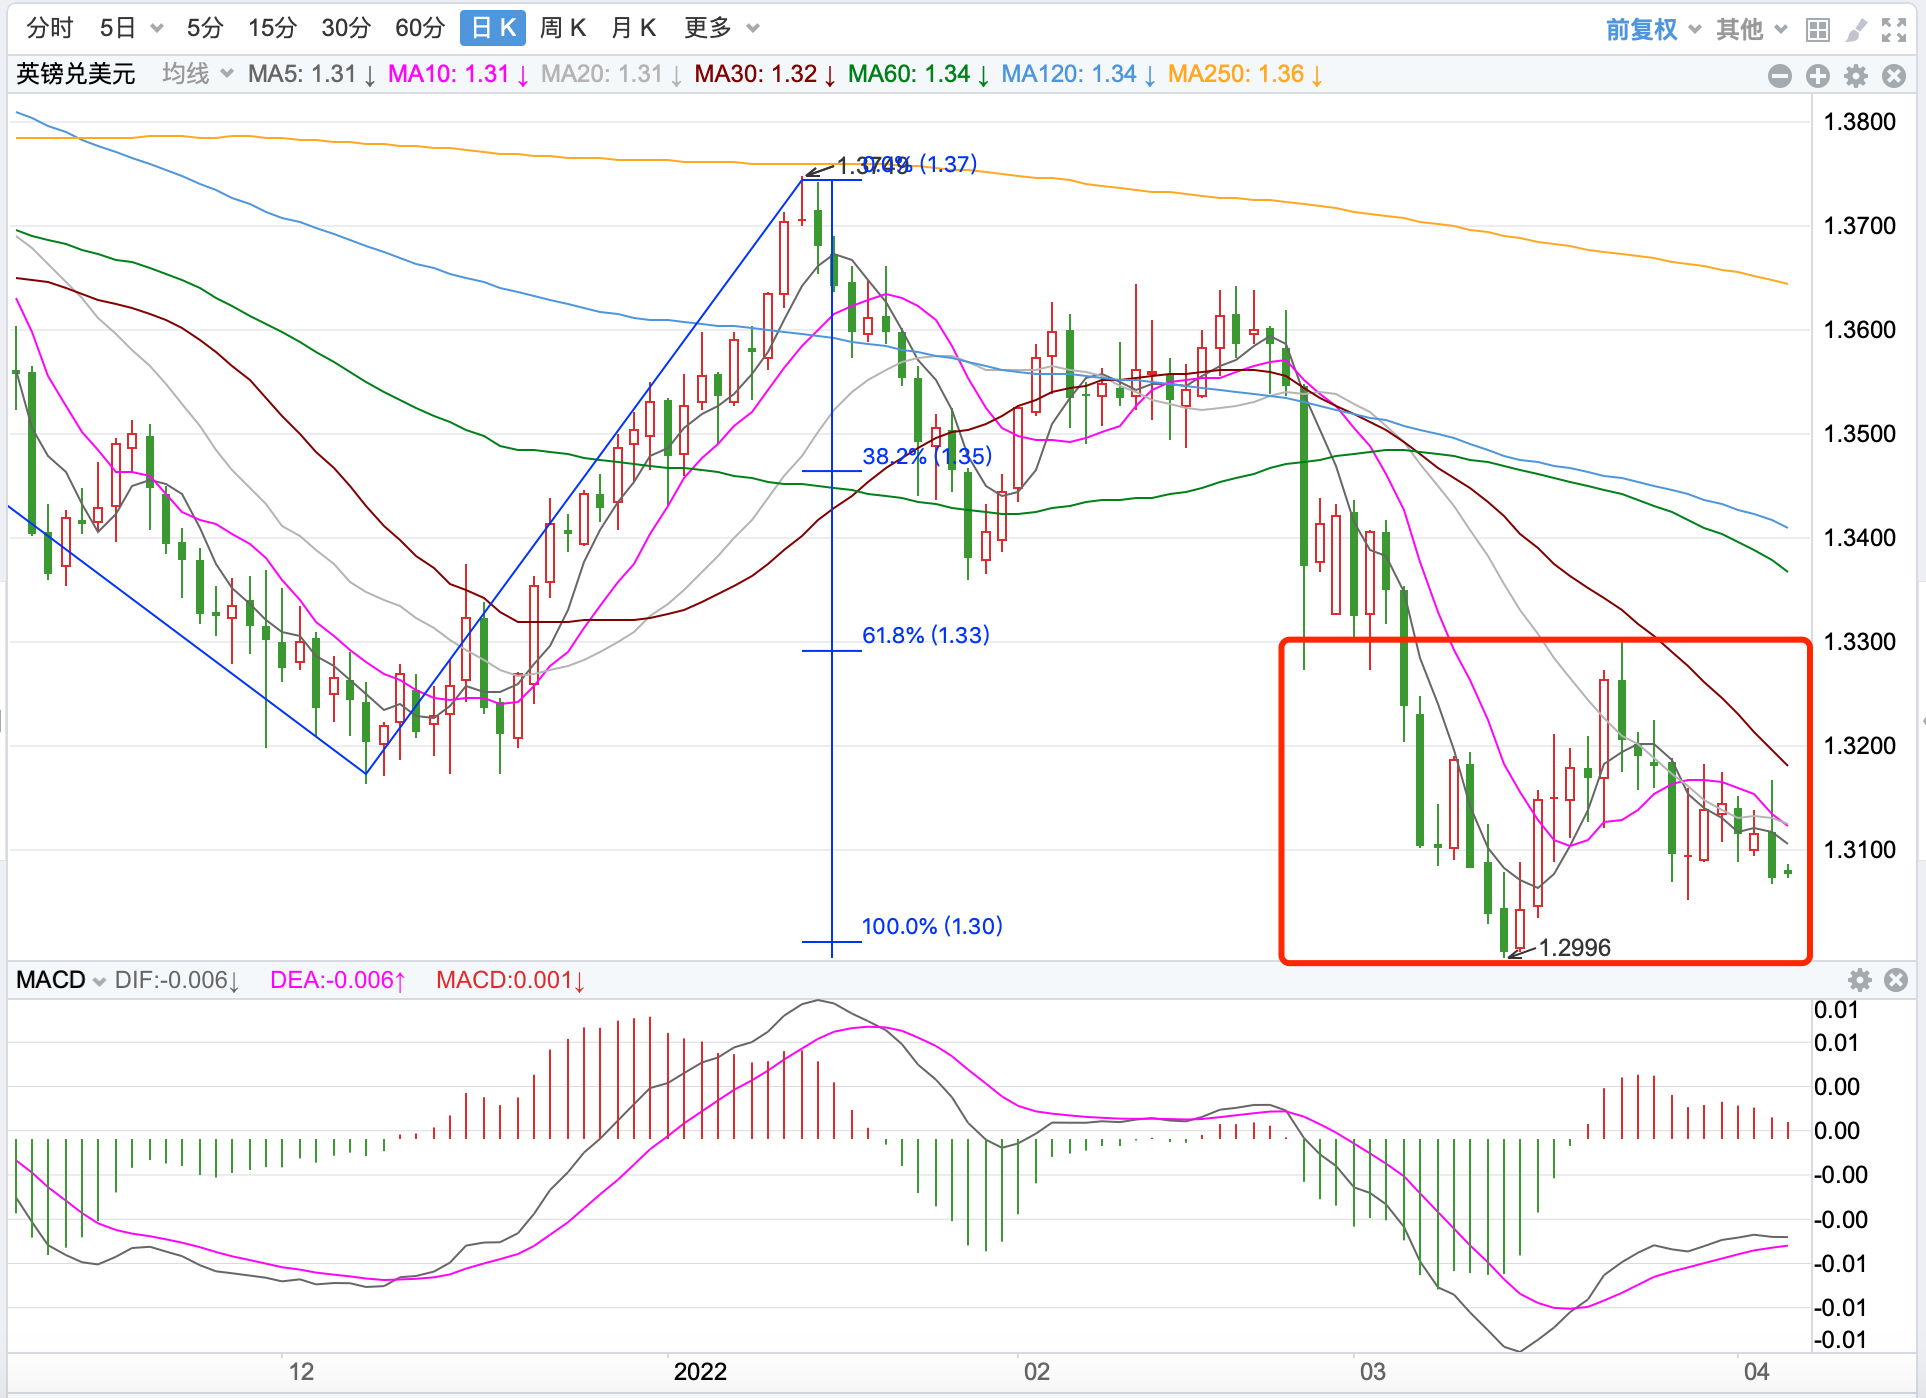Screen dimensions: 1926x1398
Task: Remove the moving average indicator overlay
Action: click(1893, 76)
